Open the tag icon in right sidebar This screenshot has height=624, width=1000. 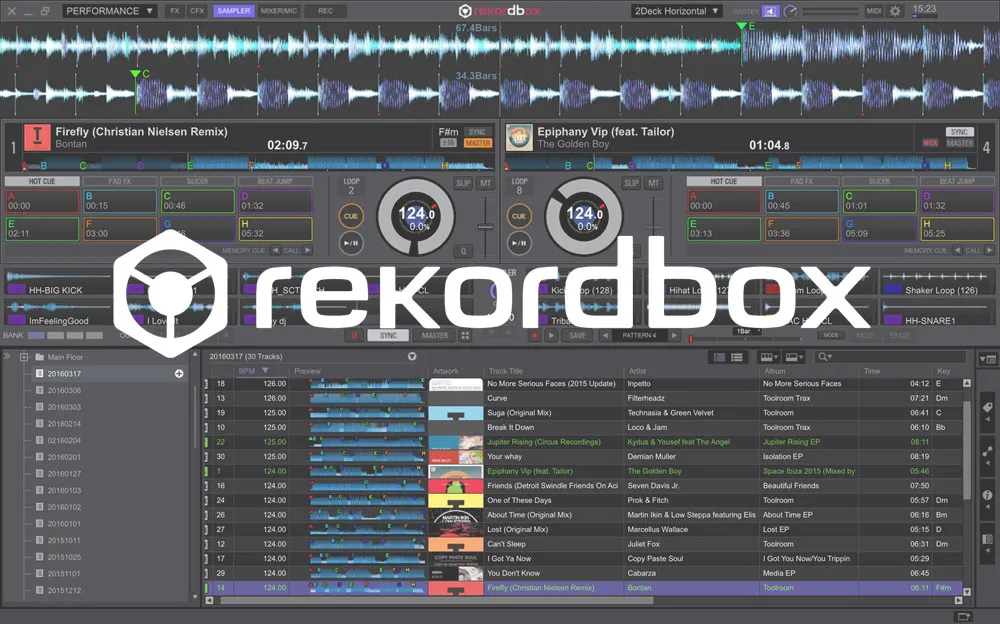(x=987, y=407)
